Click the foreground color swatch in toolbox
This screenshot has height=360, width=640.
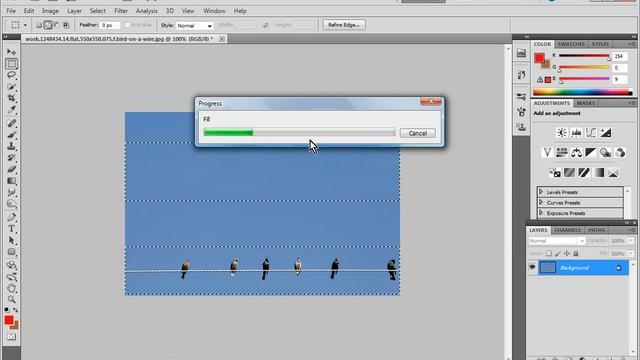9,320
